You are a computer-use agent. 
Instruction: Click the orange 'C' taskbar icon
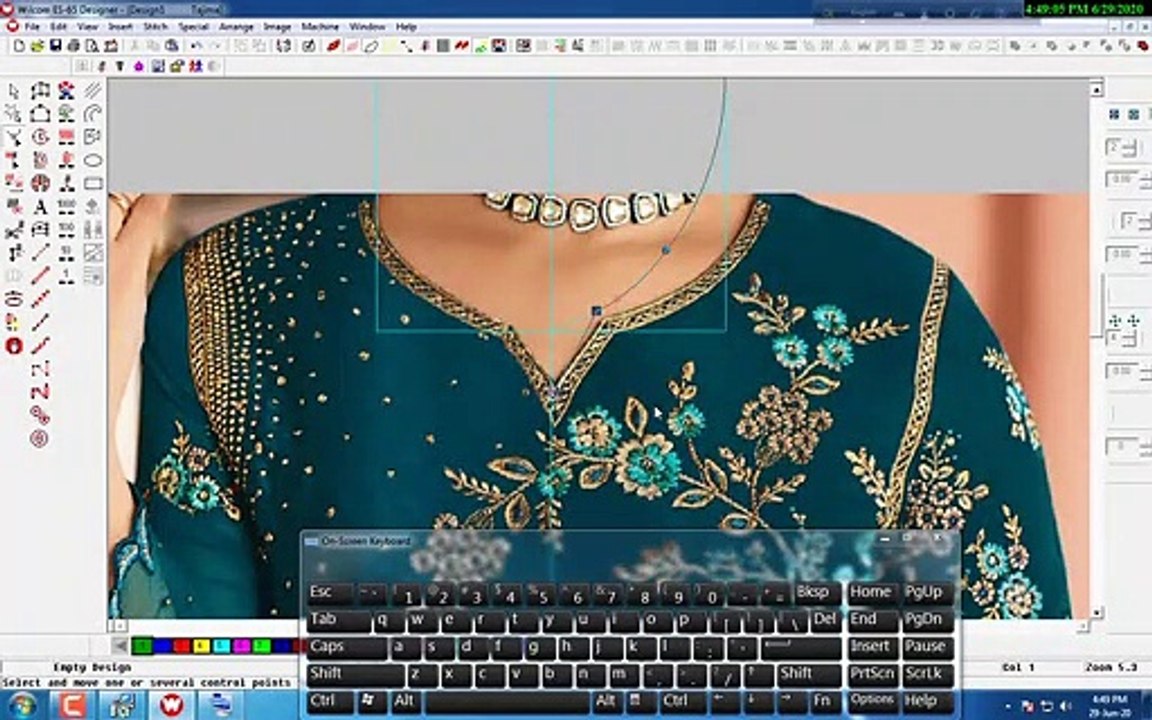[x=73, y=705]
